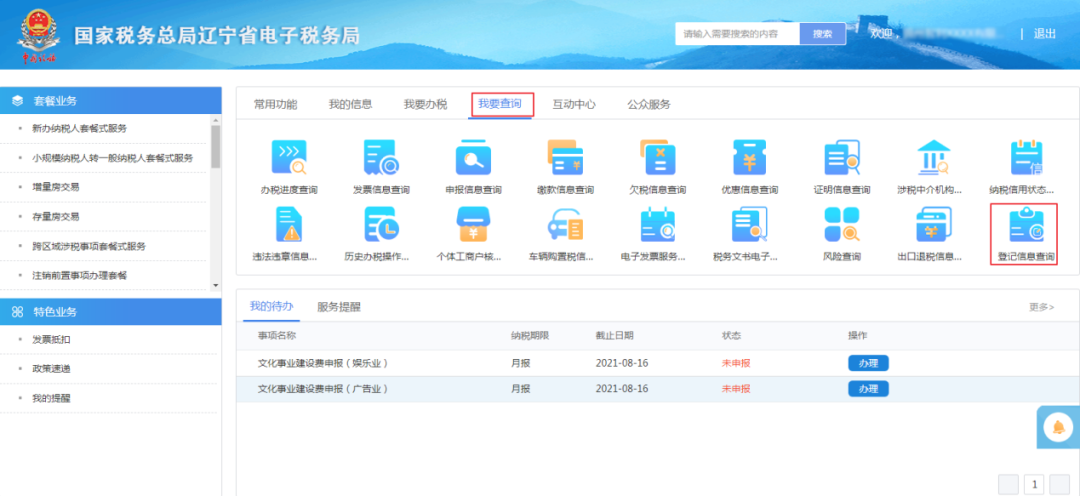Open 政策速递 in sidebar
The image size is (1080, 496).
[51, 369]
